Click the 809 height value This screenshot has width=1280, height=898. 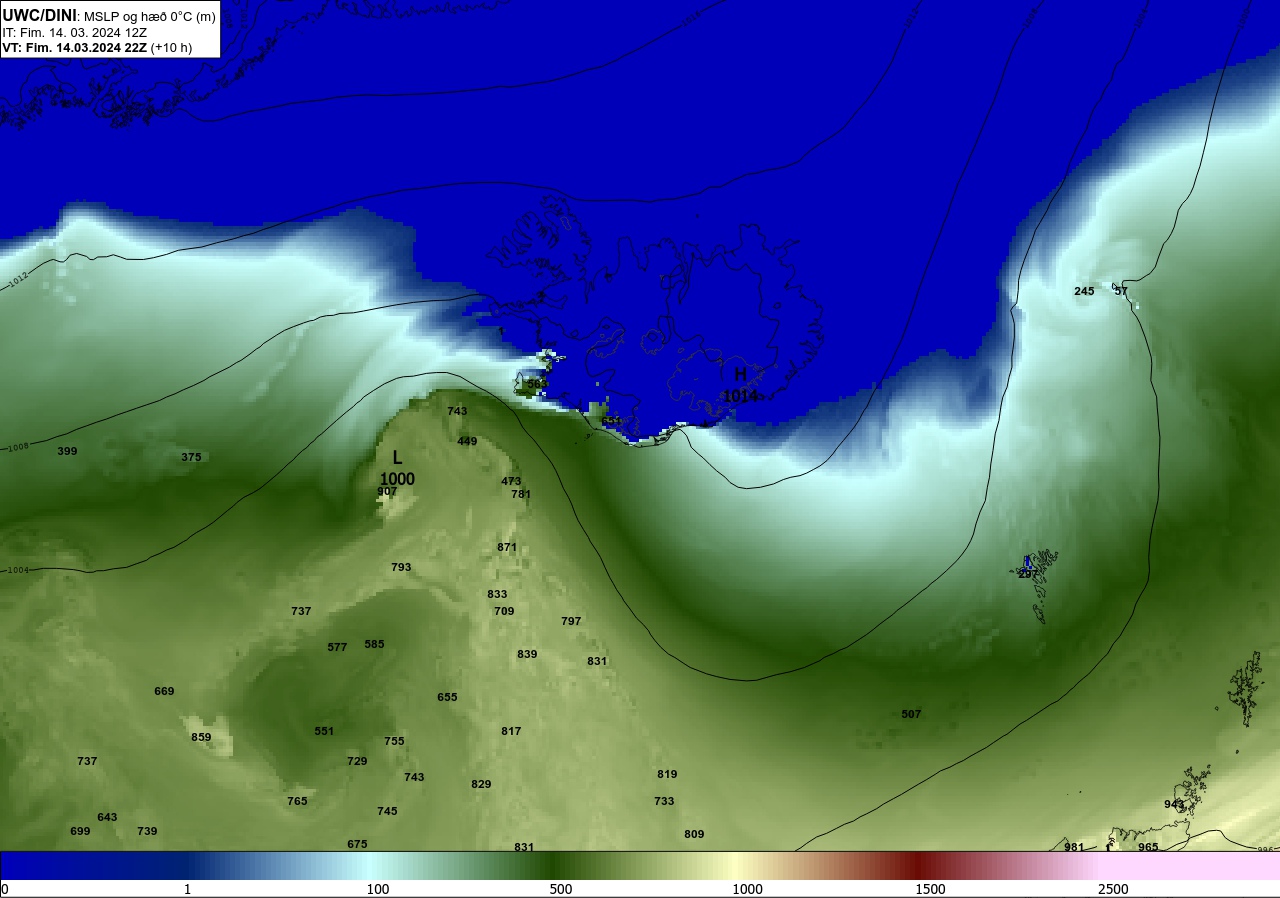click(x=694, y=834)
